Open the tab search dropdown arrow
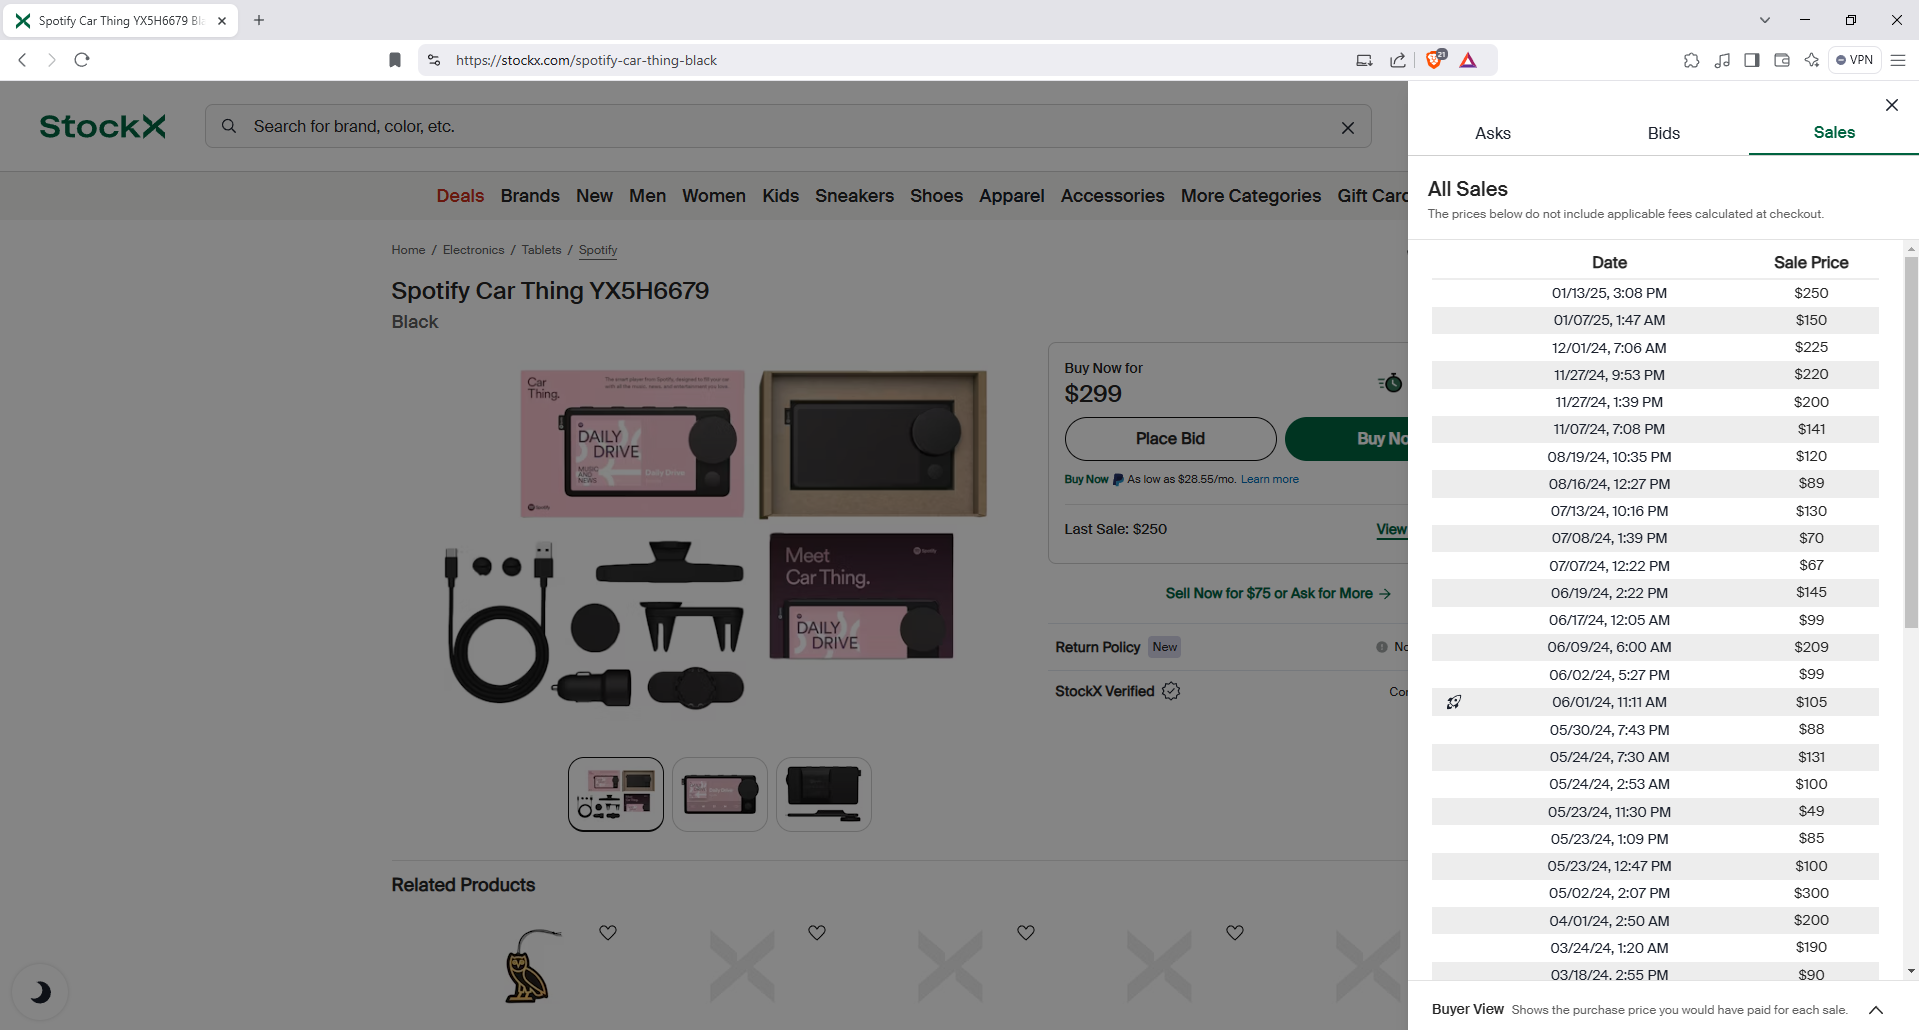The width and height of the screenshot is (1919, 1030). 1764,20
